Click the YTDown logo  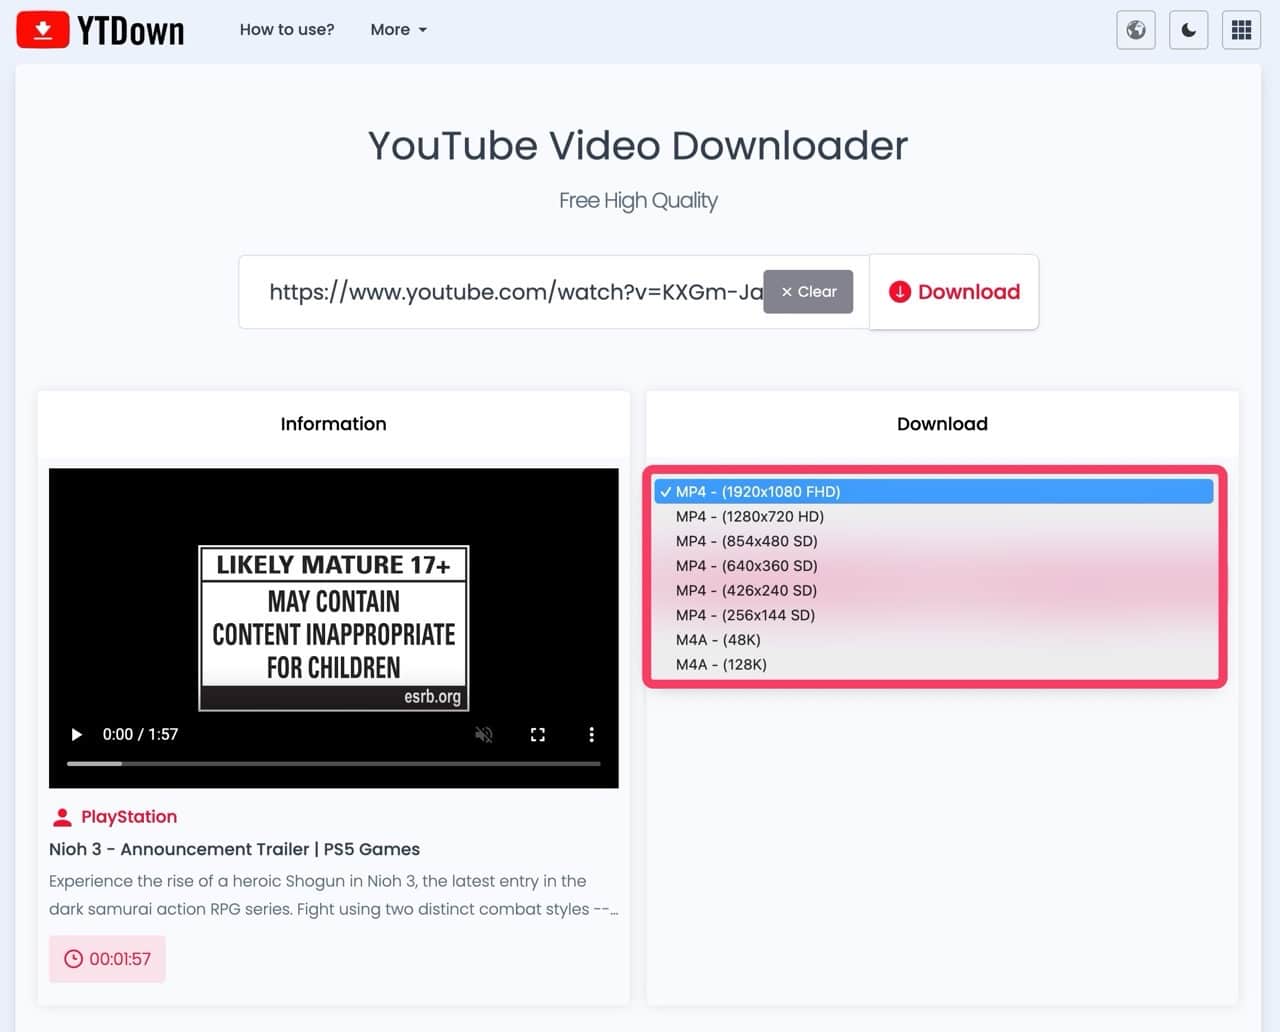tap(101, 30)
